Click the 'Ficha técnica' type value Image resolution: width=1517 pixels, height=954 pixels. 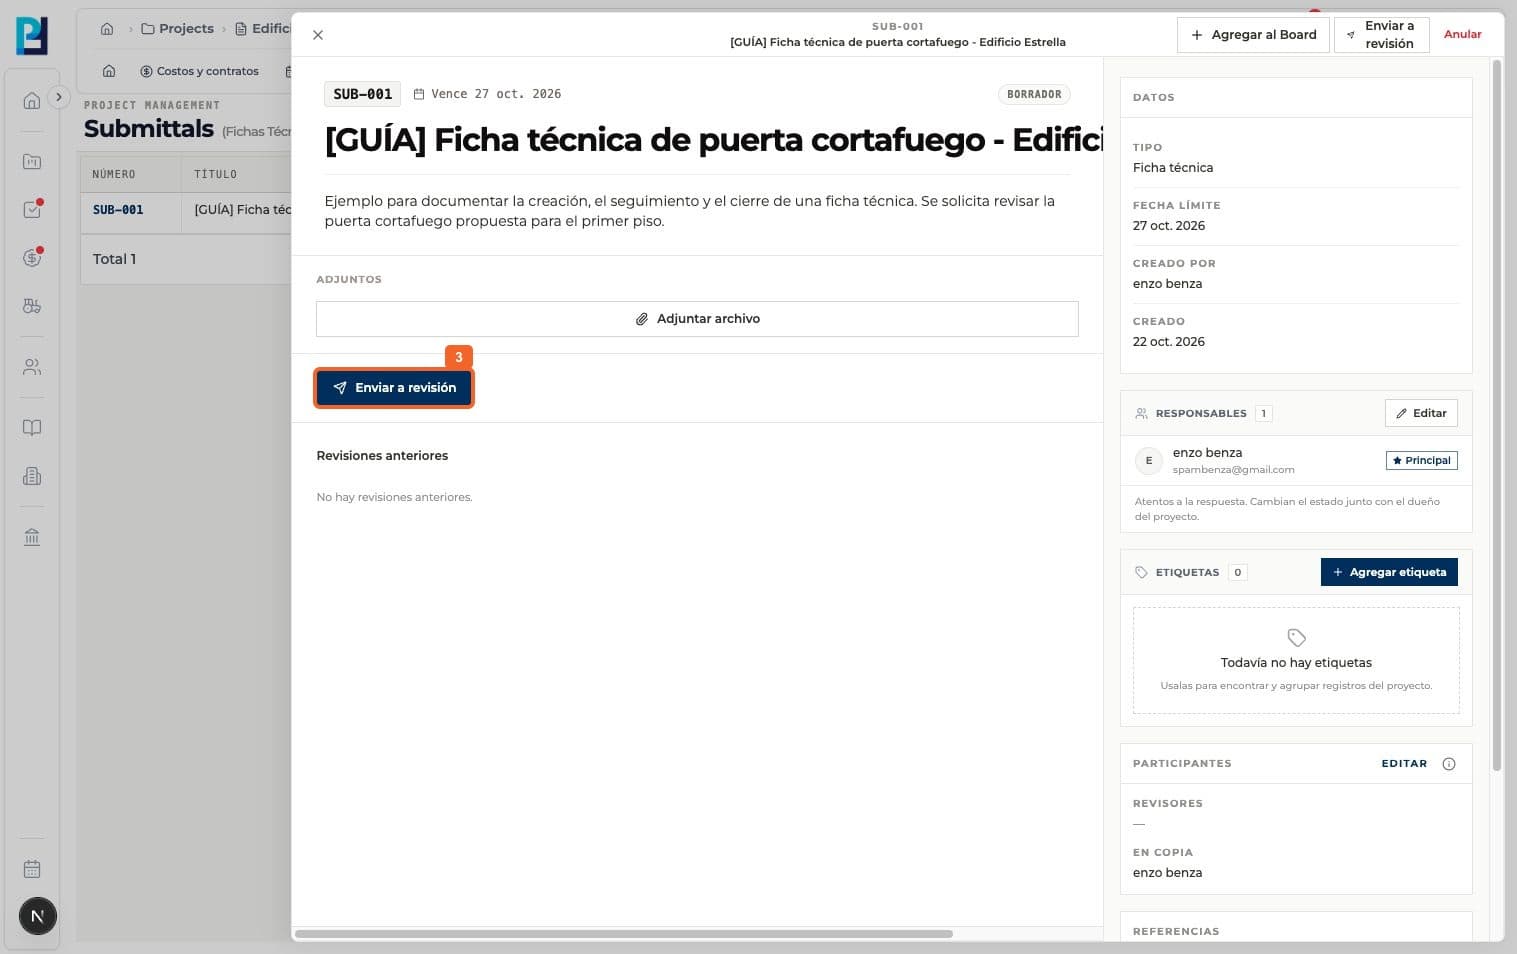click(x=1173, y=168)
